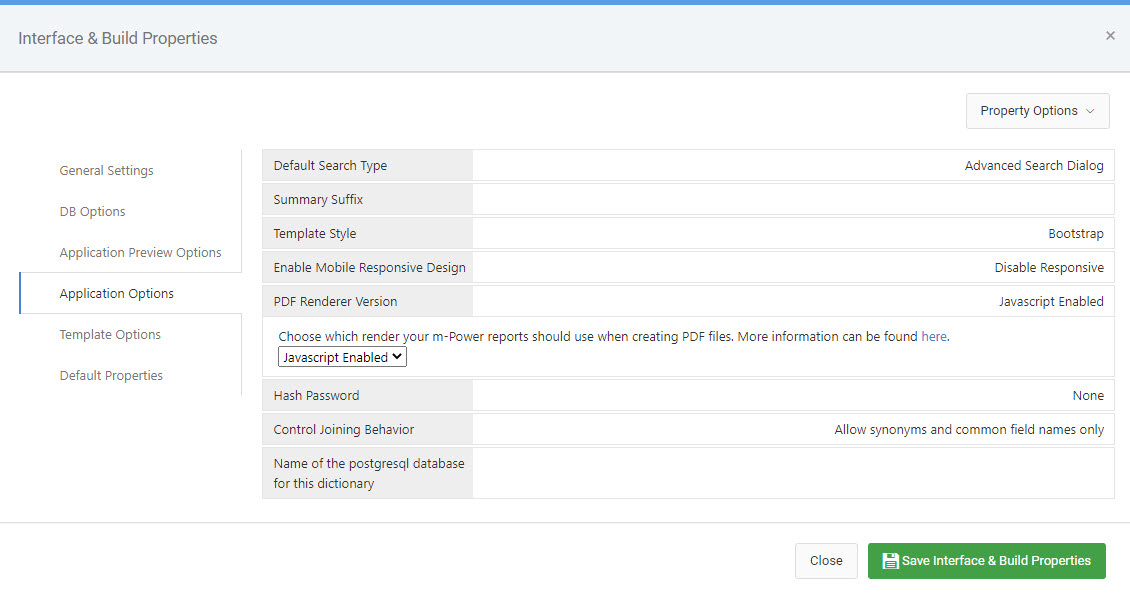Click the Property Options chevron arrow

pos(1090,111)
